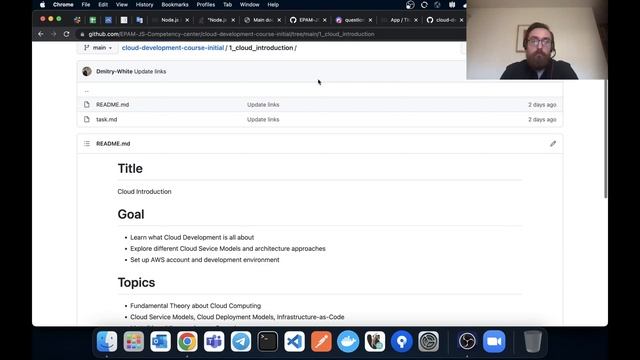640x360 pixels.
Task: Open the Chrome File menu
Action: [86, 5]
